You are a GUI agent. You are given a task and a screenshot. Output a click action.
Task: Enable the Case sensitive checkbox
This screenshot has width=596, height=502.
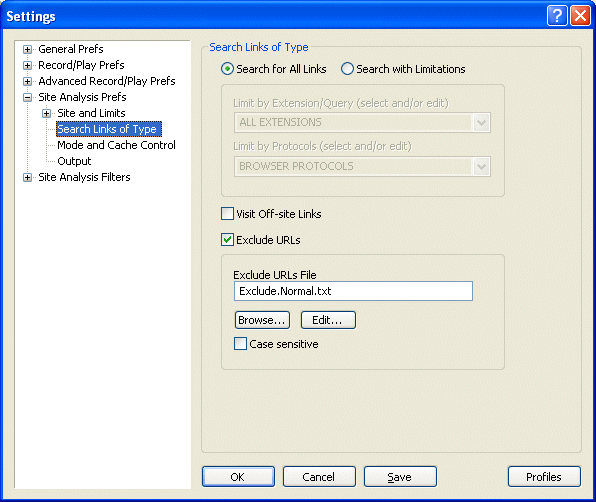click(x=240, y=344)
